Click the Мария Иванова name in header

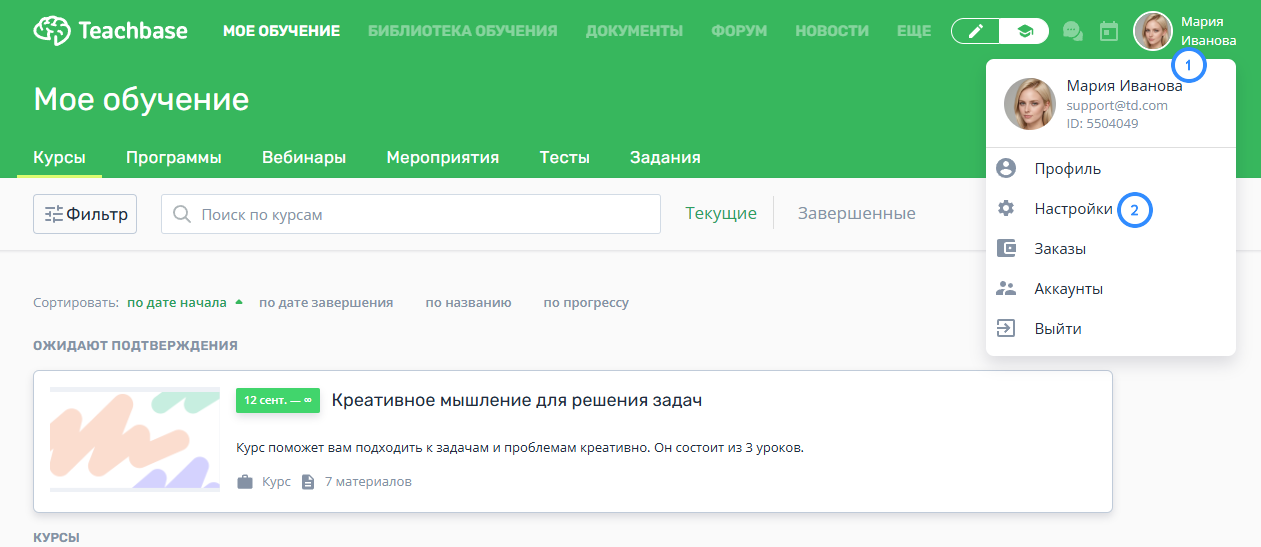1208,31
